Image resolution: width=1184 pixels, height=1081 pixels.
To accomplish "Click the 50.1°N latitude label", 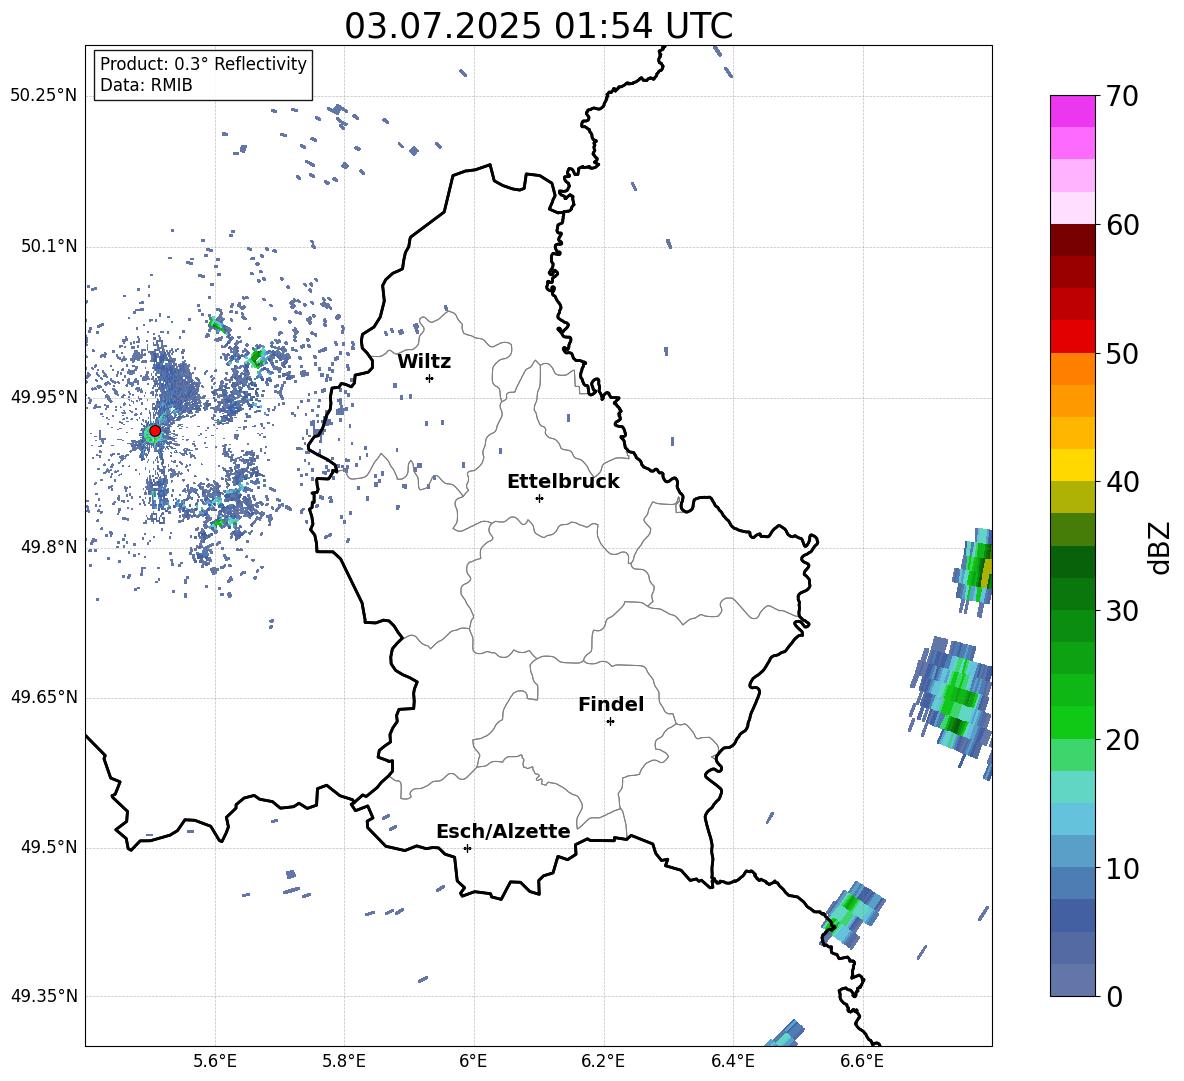I will click(48, 247).
